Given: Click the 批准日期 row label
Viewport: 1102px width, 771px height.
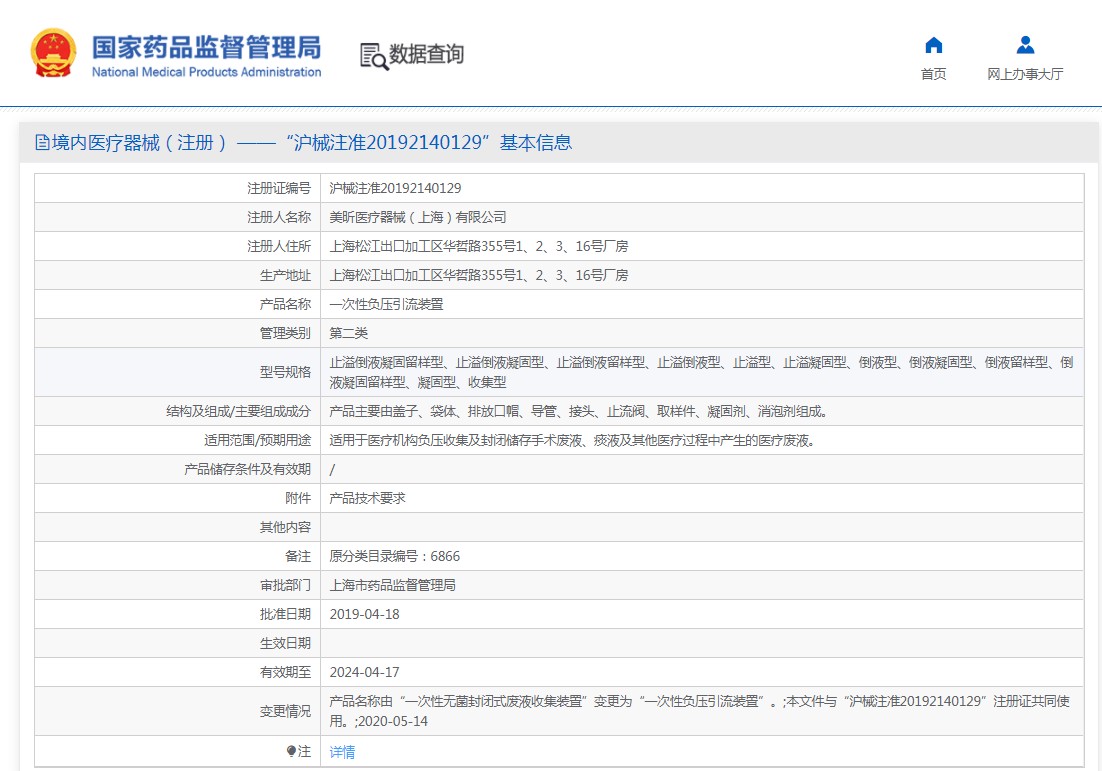Looking at the screenshot, I should pos(285,614).
